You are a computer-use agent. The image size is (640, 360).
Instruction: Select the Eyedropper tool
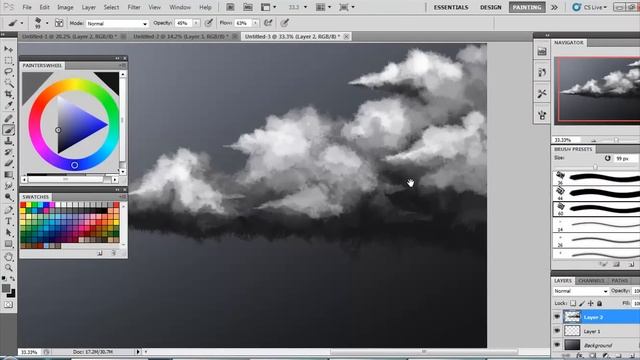pyautogui.click(x=8, y=106)
